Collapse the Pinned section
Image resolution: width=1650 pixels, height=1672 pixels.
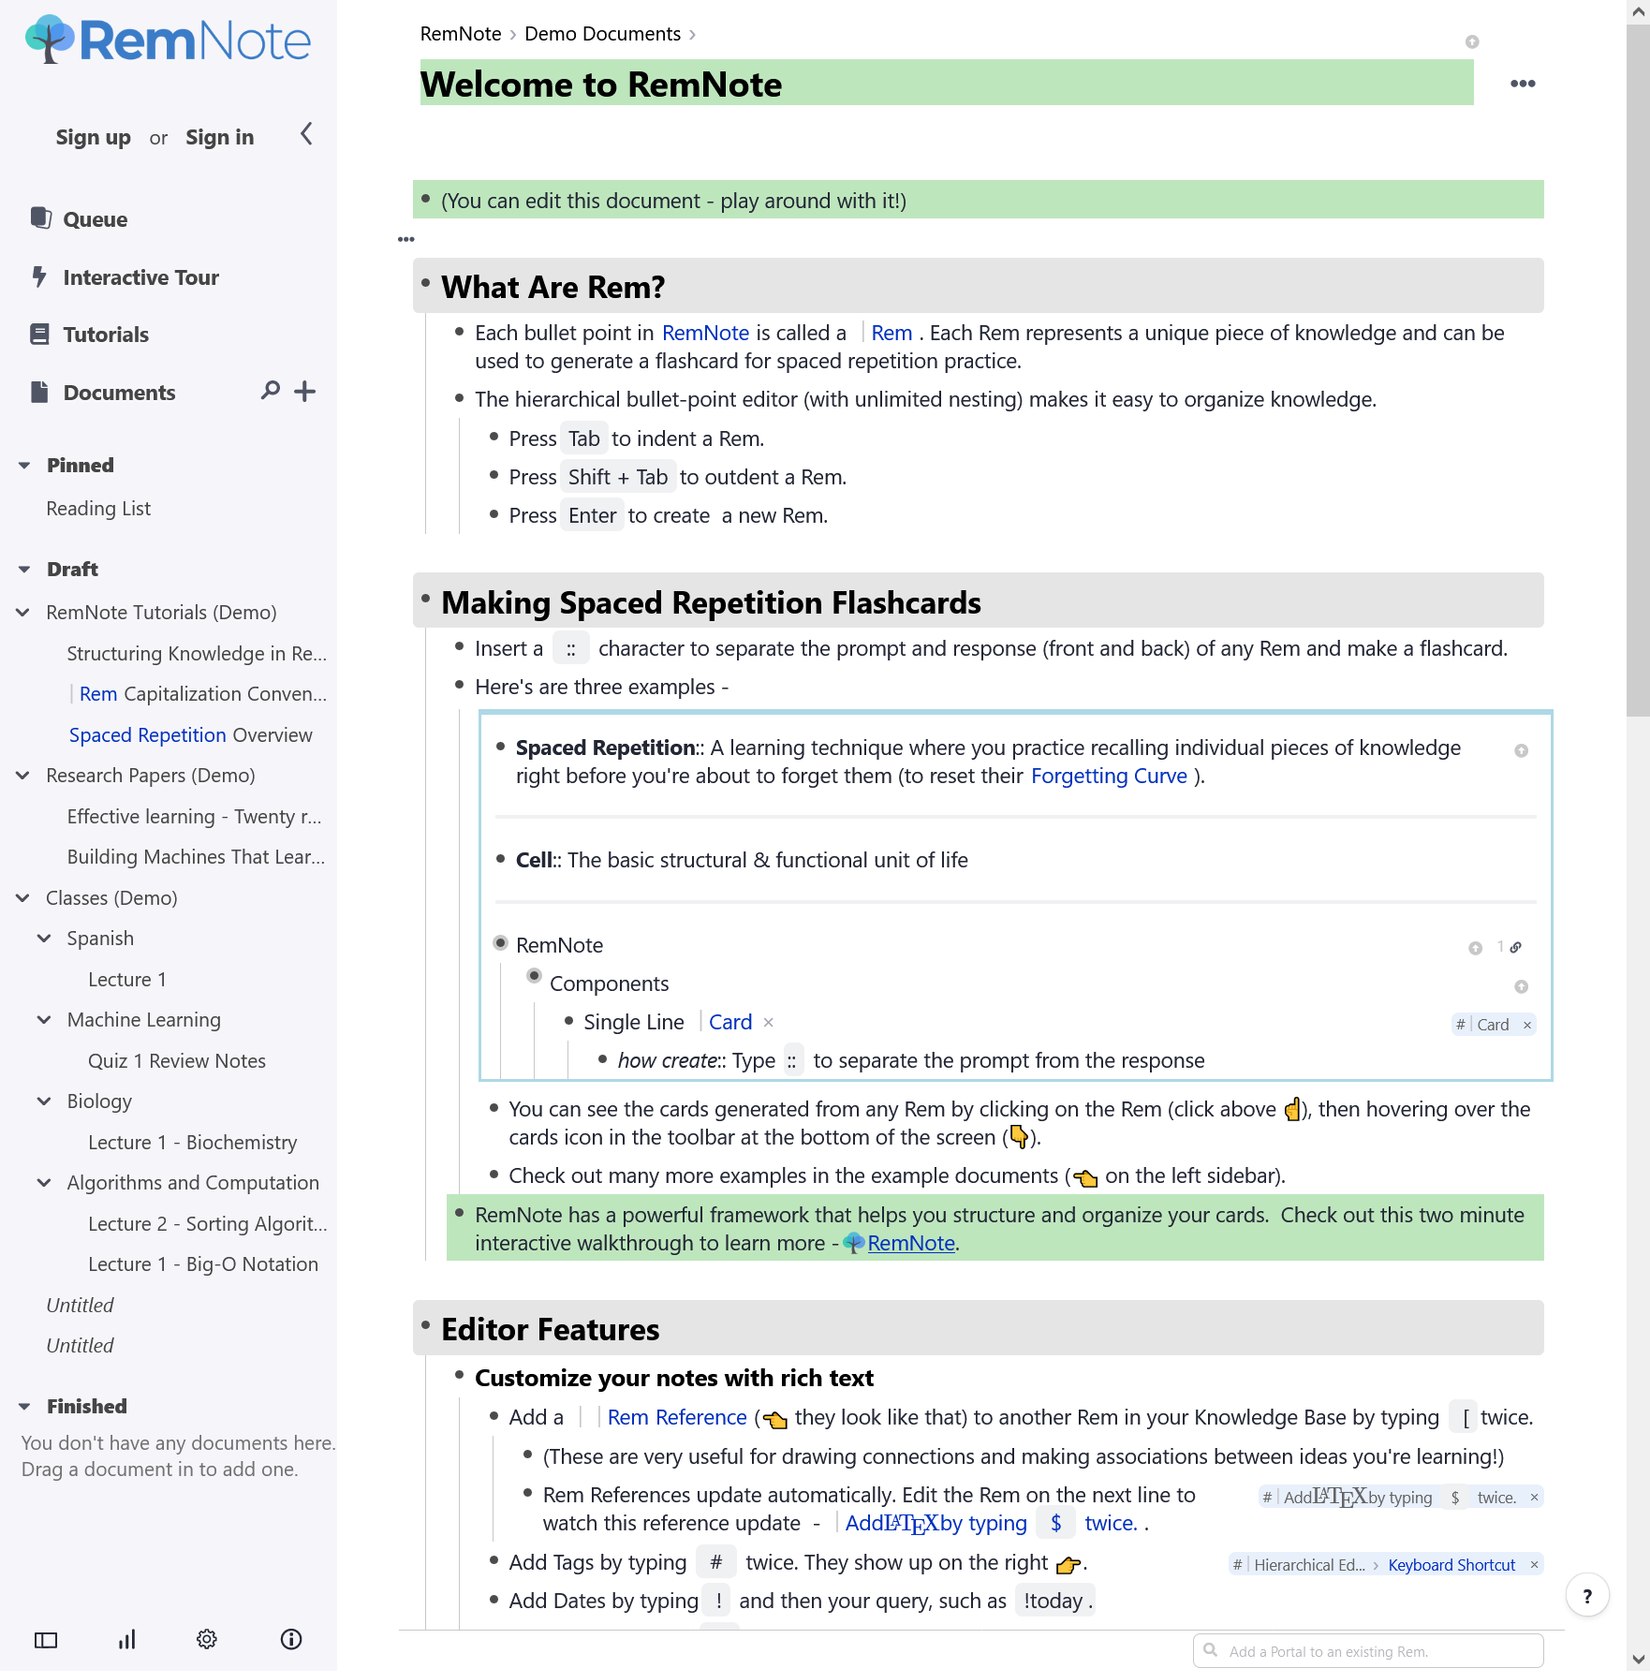[x=24, y=465]
